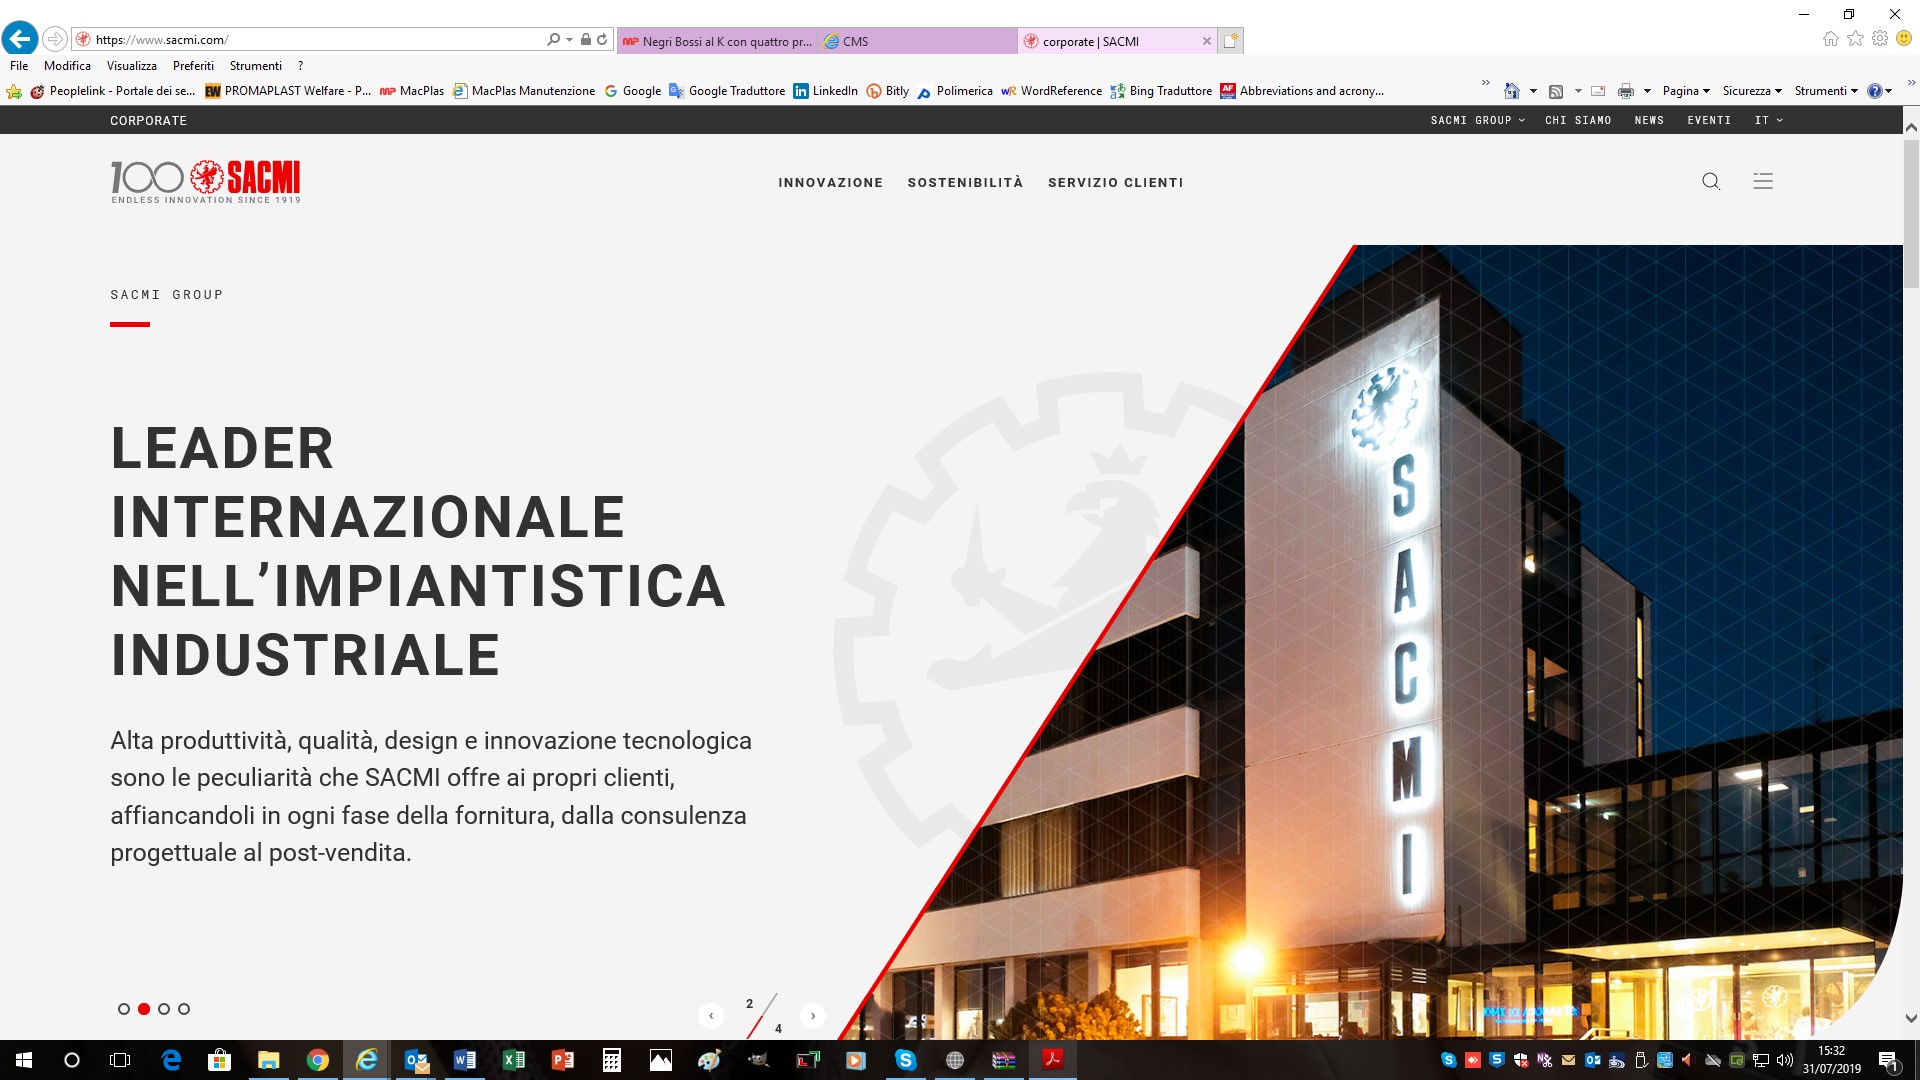This screenshot has width=1920, height=1080.
Task: Expand the print icon dropdown arrow
Action: tap(1647, 91)
